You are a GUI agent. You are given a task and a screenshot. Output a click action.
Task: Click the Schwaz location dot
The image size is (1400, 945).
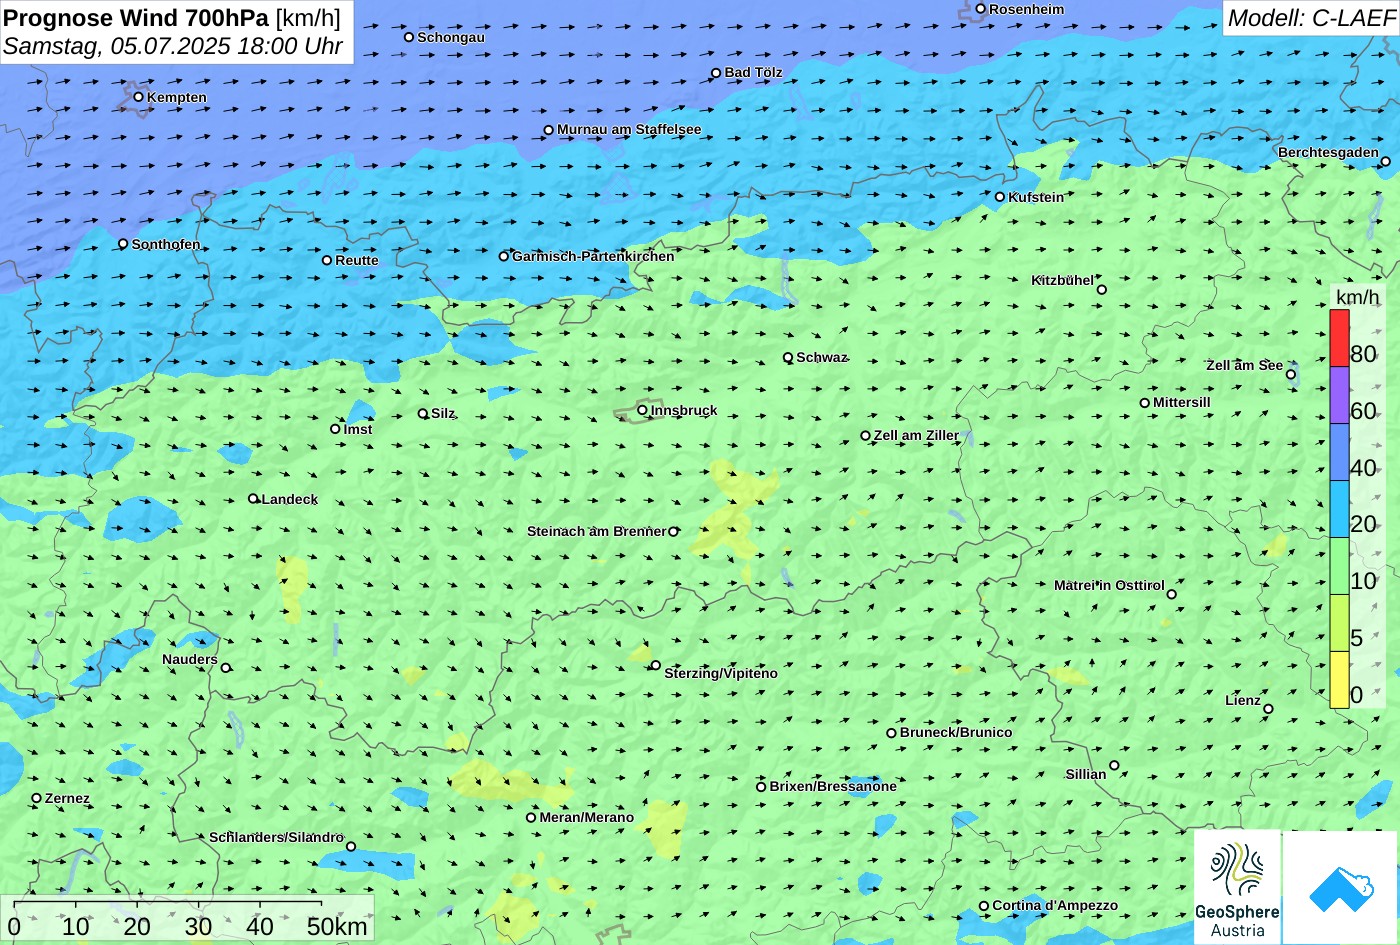(788, 357)
